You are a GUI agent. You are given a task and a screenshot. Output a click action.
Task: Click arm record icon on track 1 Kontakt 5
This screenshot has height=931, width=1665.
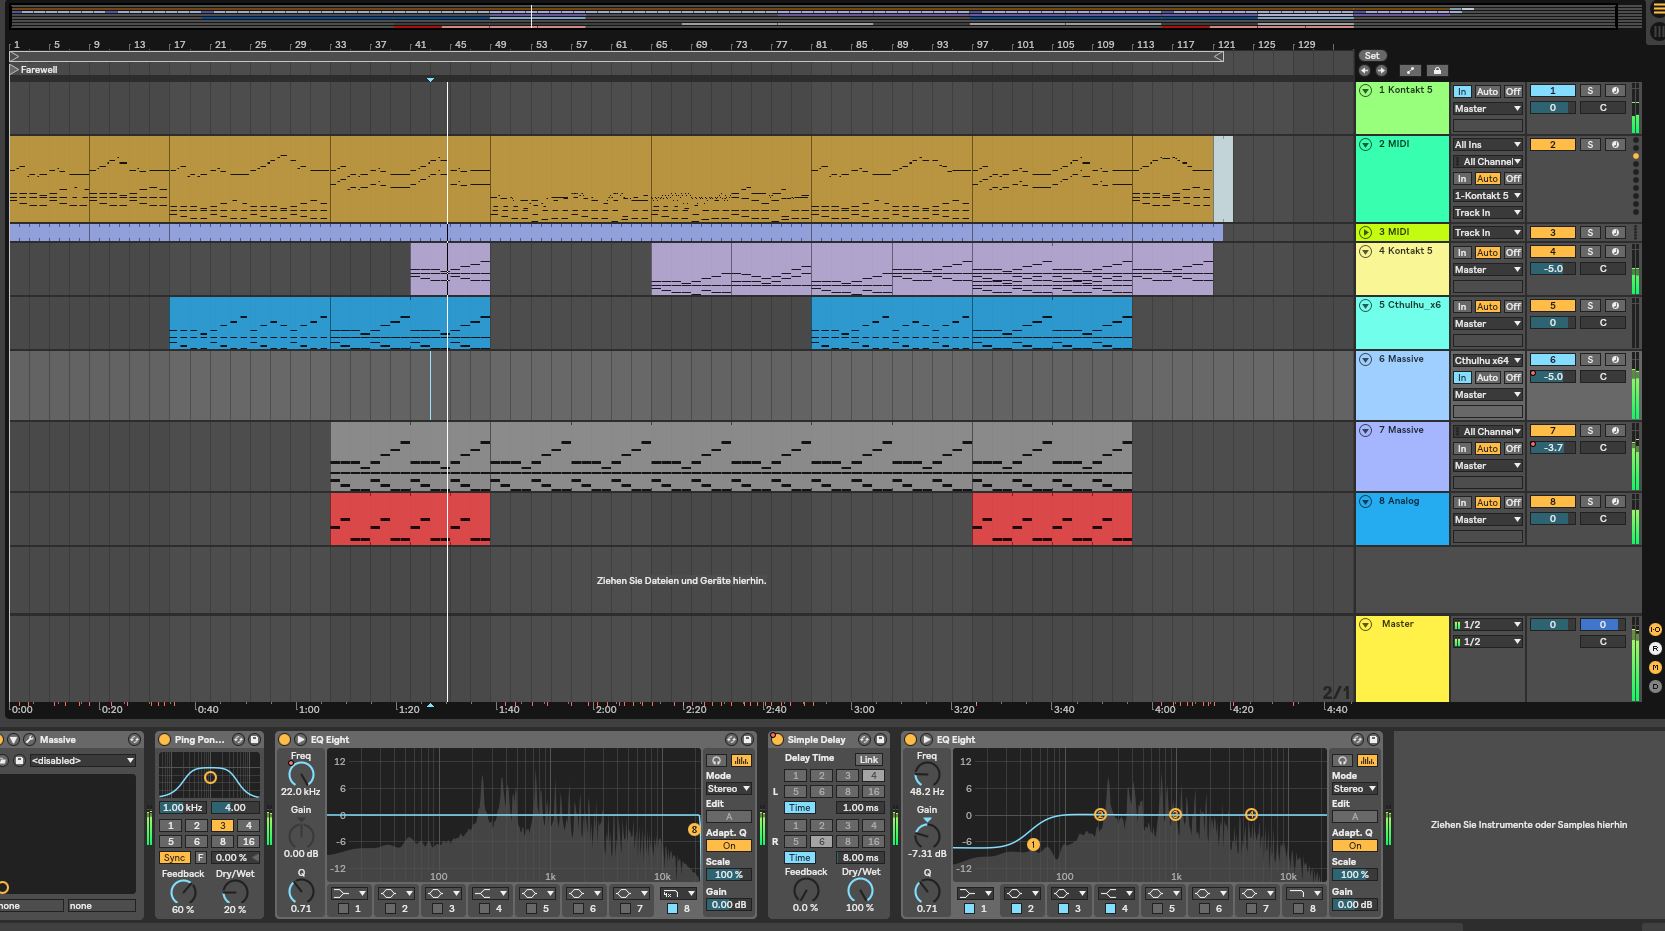tap(1614, 91)
